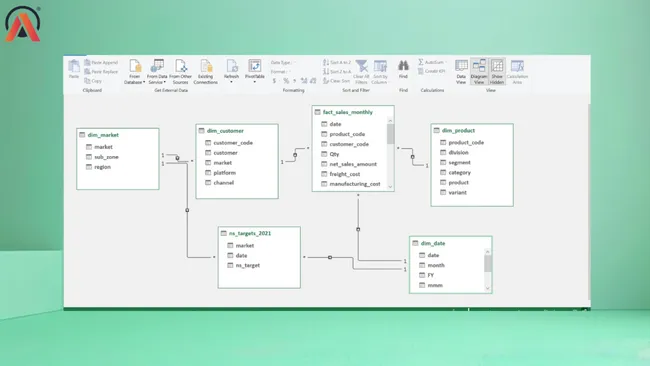Toggle the Calculation Area
Image resolution: width=650 pixels, height=366 pixels.
click(517, 72)
